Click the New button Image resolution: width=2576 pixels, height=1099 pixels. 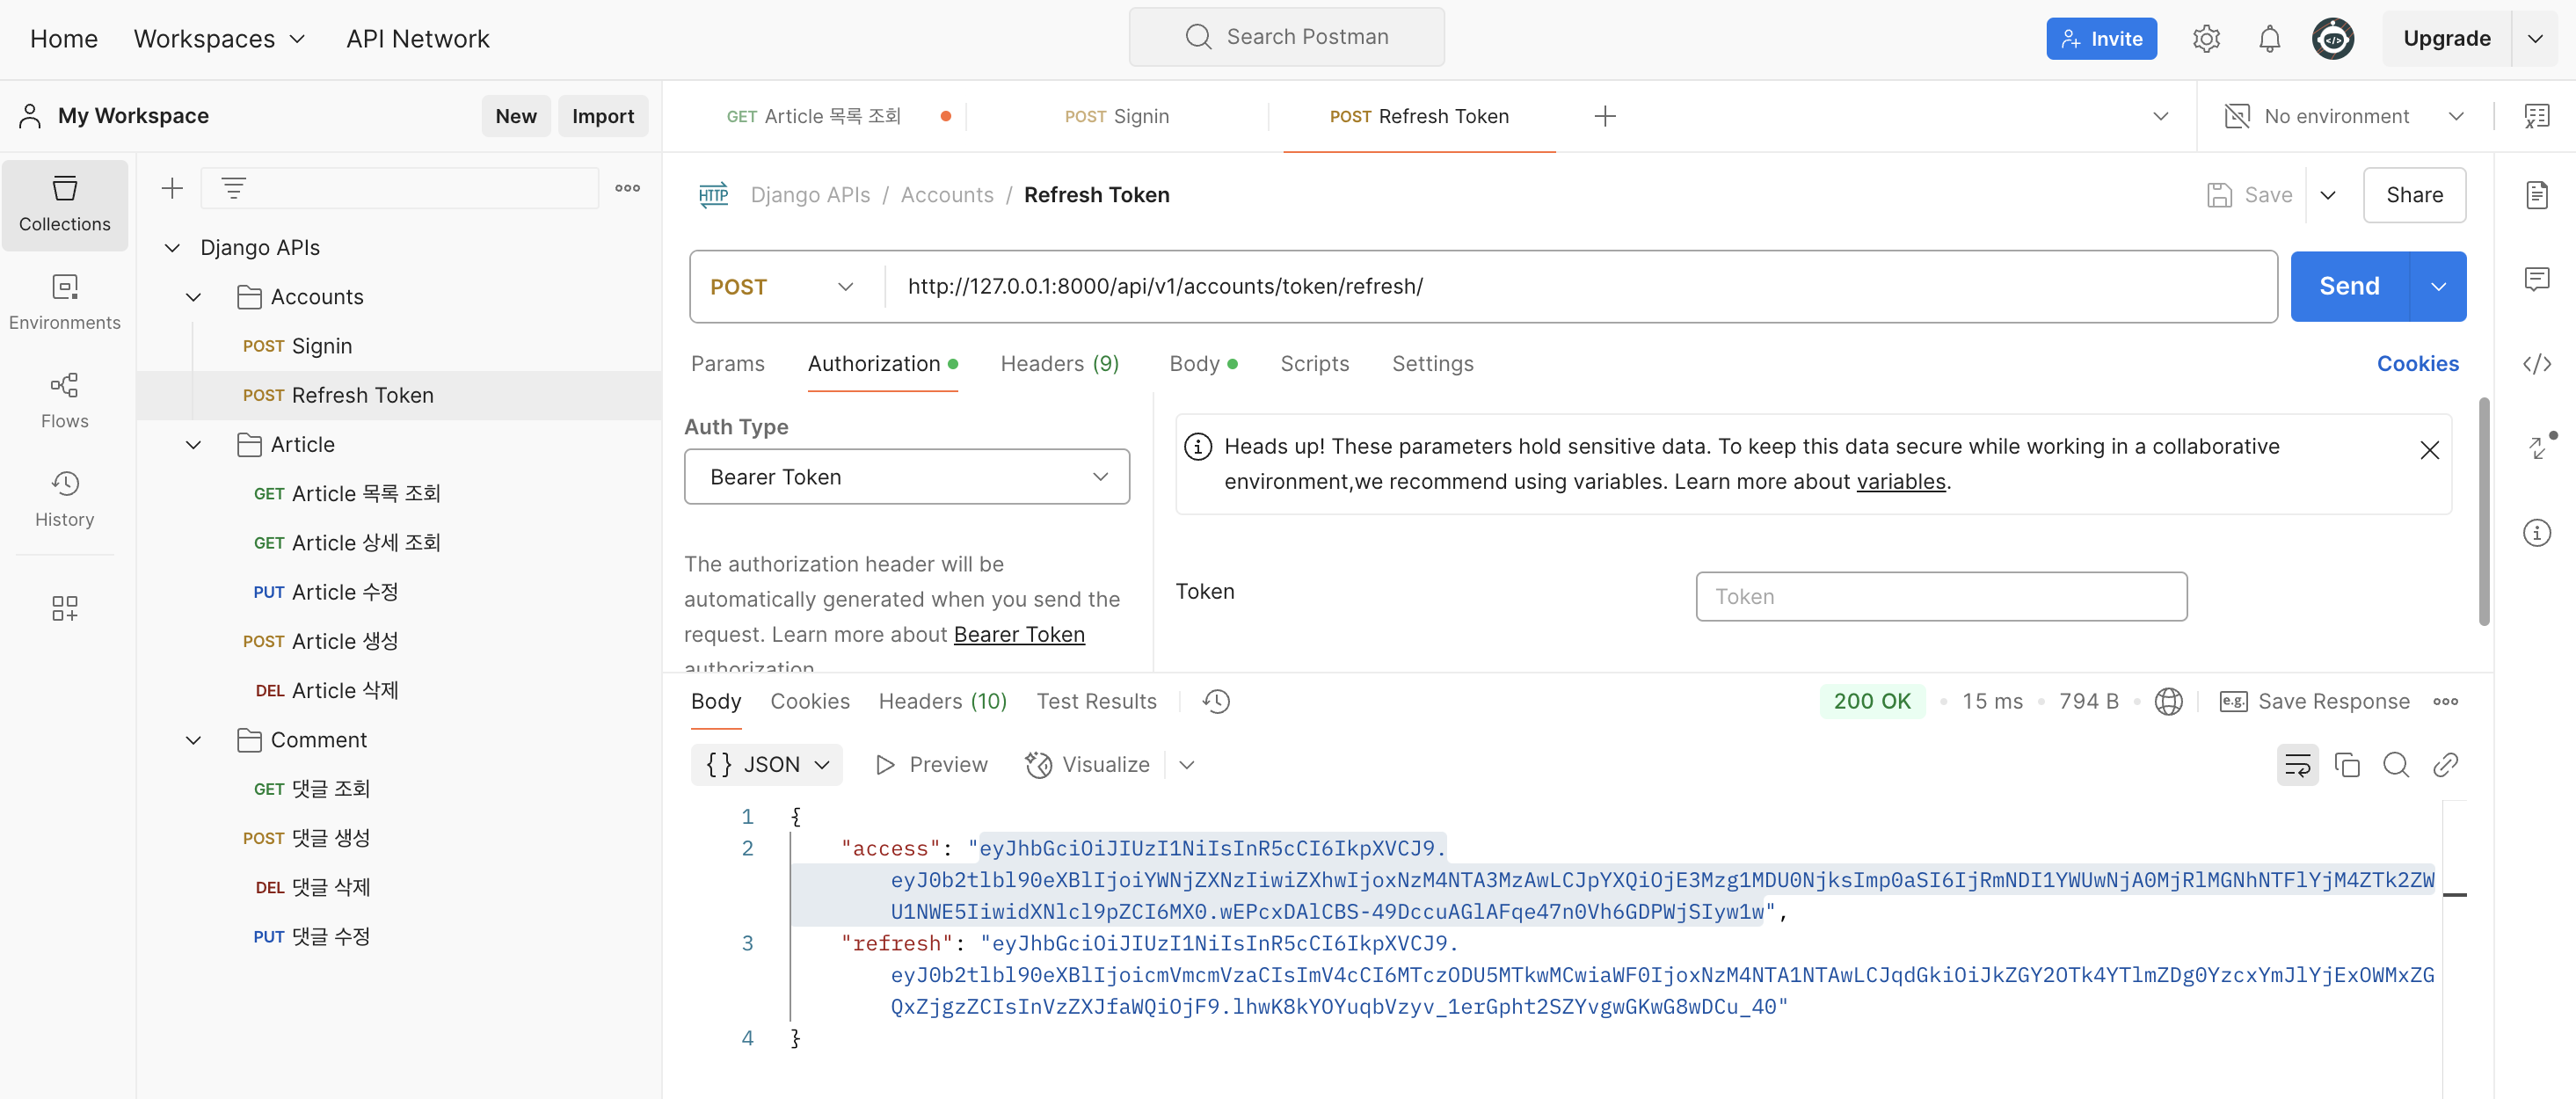click(516, 116)
